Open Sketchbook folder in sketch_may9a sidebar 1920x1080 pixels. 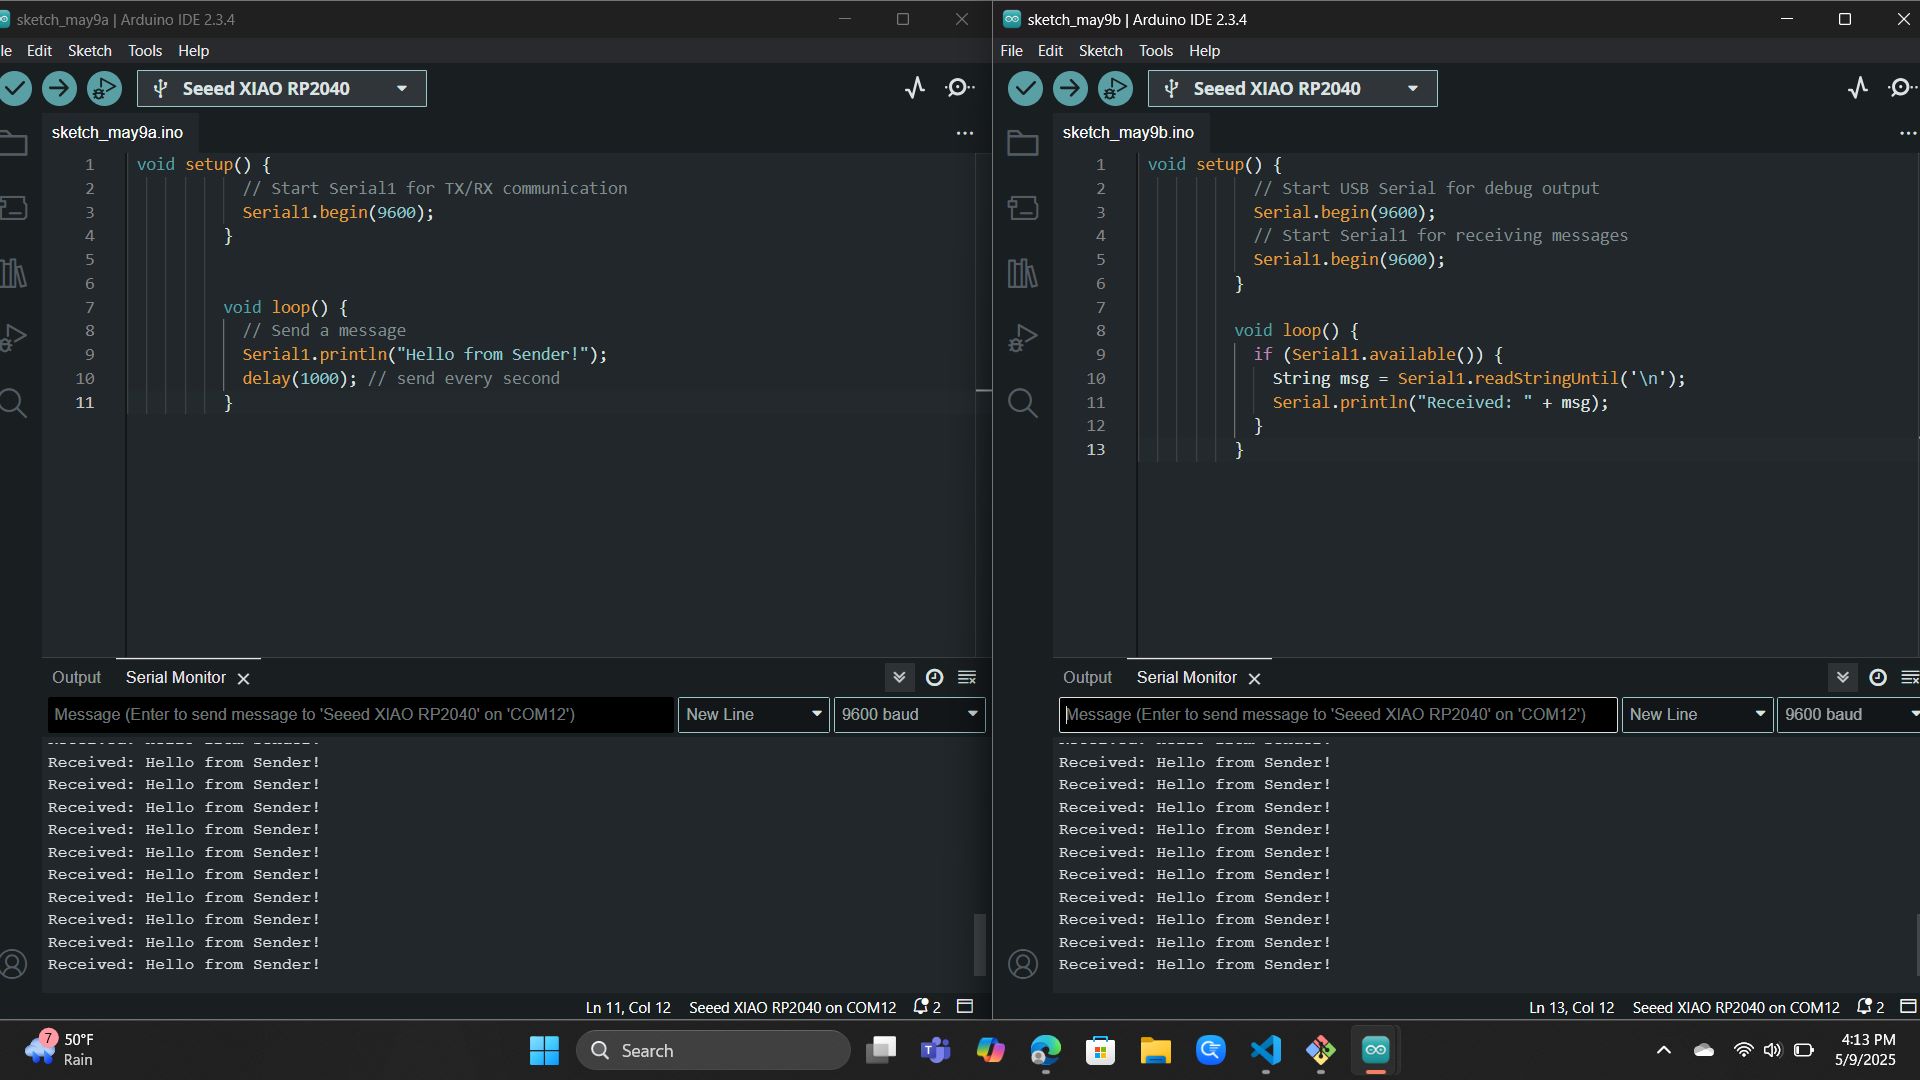tap(13, 143)
